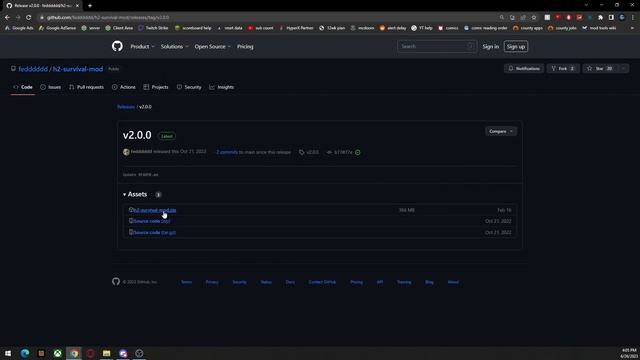Viewport: 640px width, 360px height.
Task: Download Source code (tar.gz)
Action: click(155, 233)
